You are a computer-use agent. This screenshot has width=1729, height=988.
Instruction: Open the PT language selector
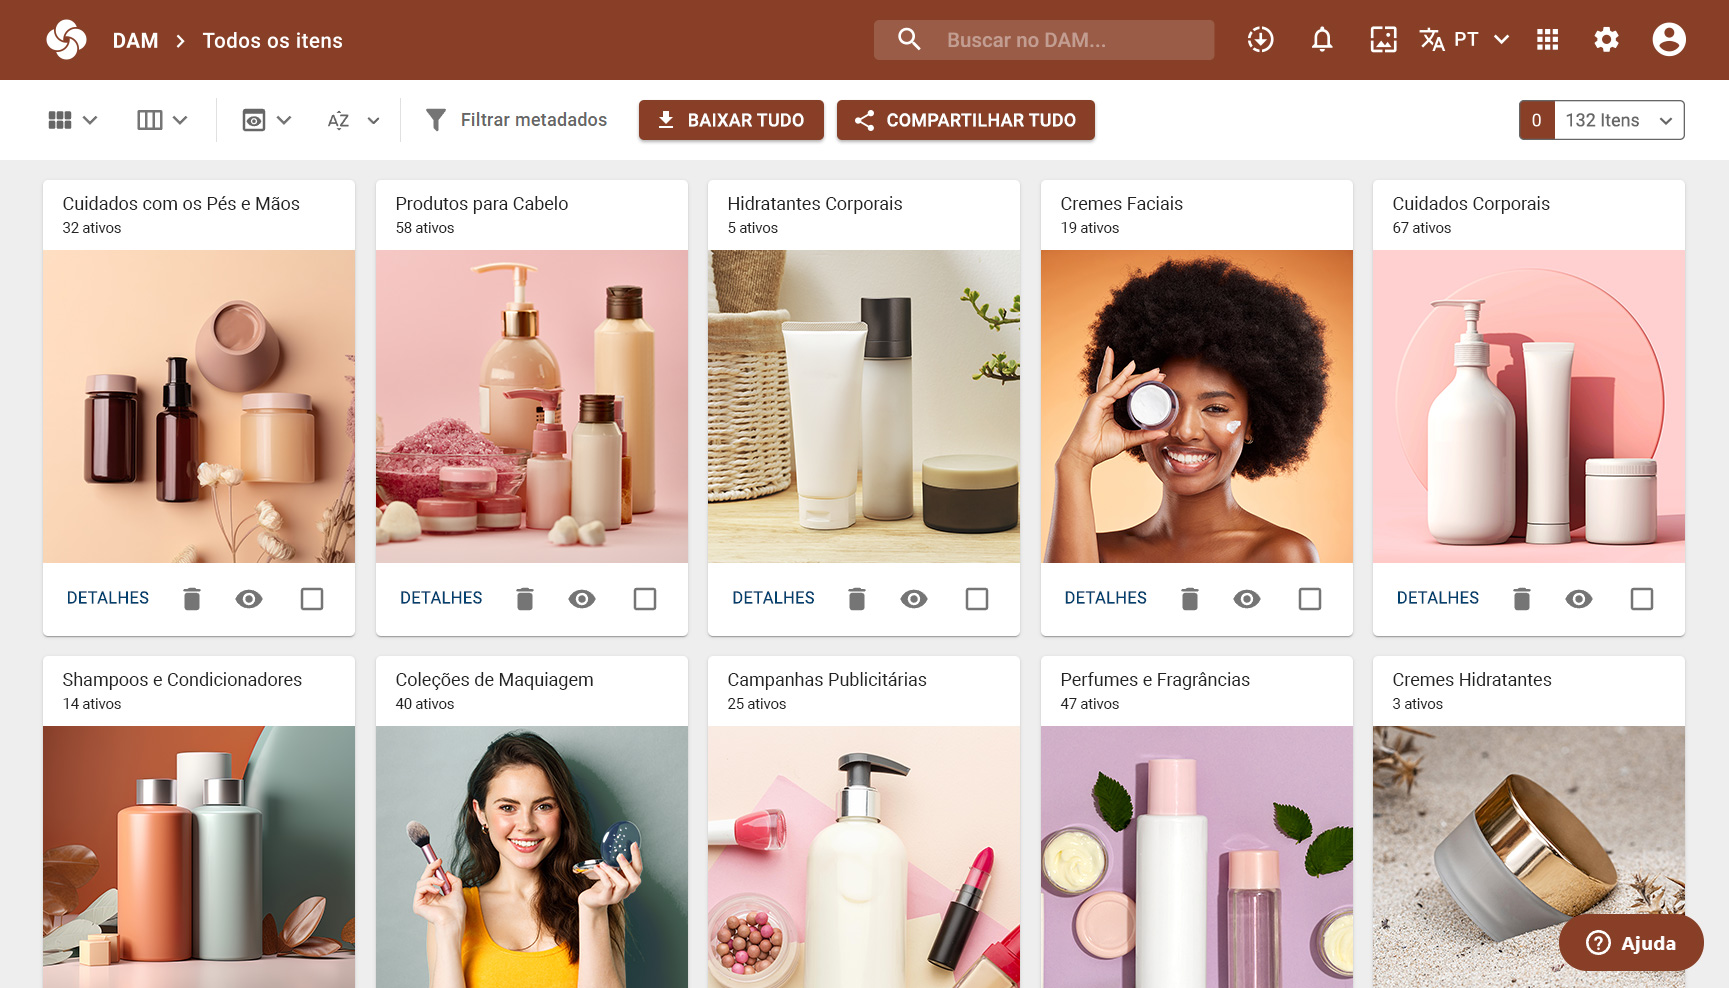[1465, 40]
